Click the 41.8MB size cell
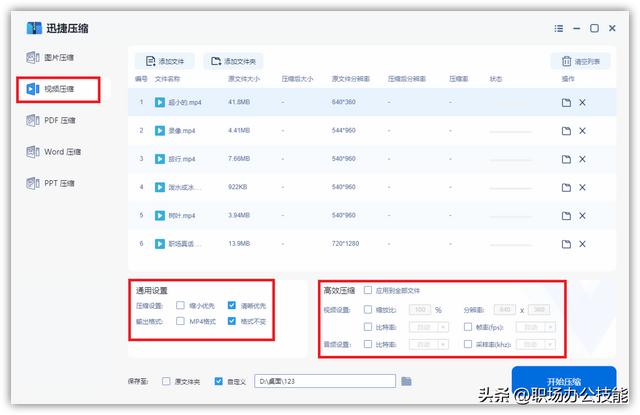Viewport: 640px width, 415px height. click(239, 102)
